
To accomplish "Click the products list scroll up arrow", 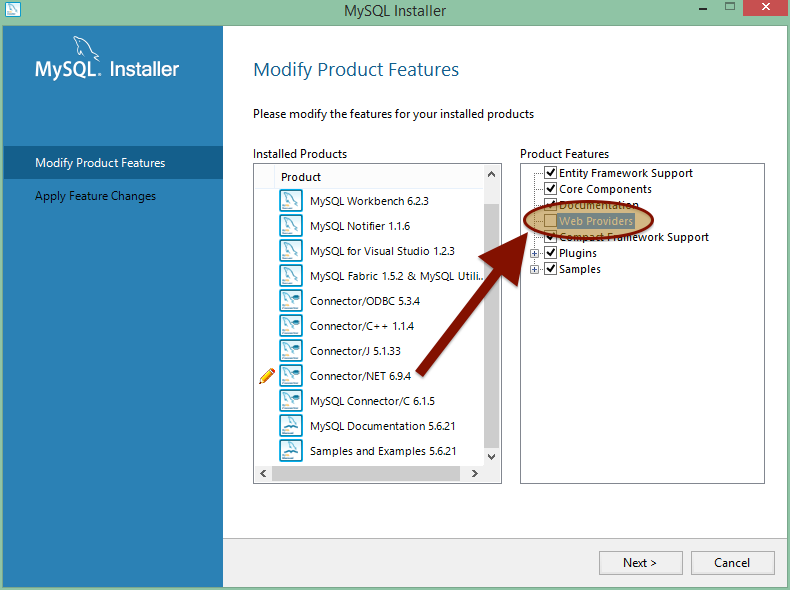I will (x=491, y=174).
